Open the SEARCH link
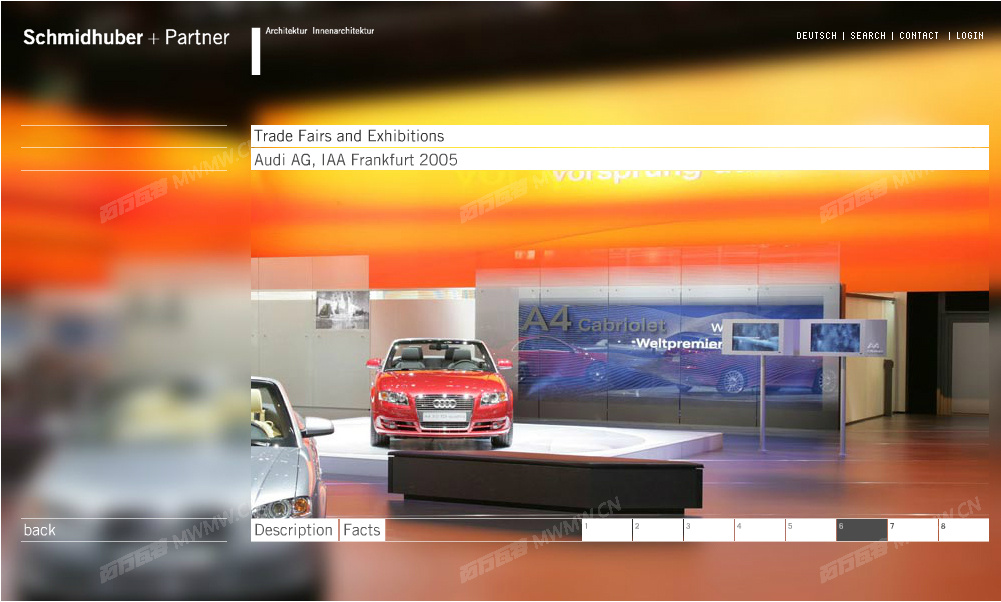Viewport: 1001px width, 602px height. pos(868,36)
